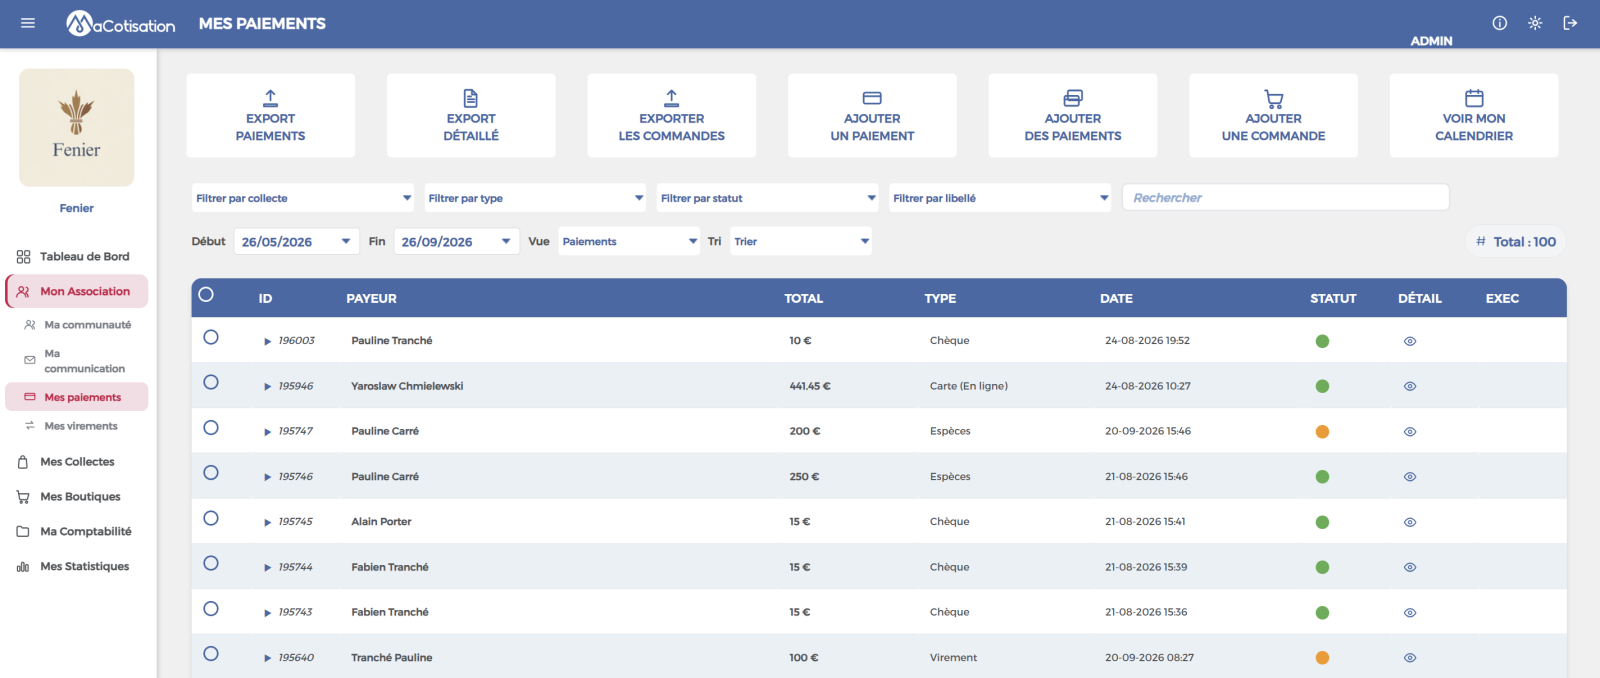Open the Fin date dropdown 26/09/2026
This screenshot has width=1600, height=678.
[457, 241]
